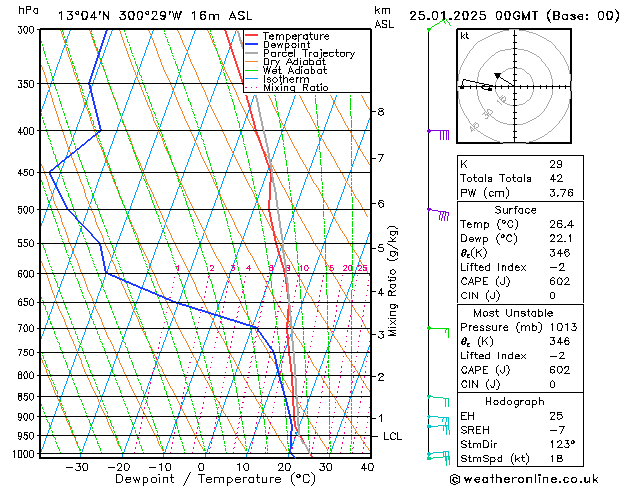Click the surface Temp (°C) value 26.4
Screen dimensions: 629x486
point(562,224)
